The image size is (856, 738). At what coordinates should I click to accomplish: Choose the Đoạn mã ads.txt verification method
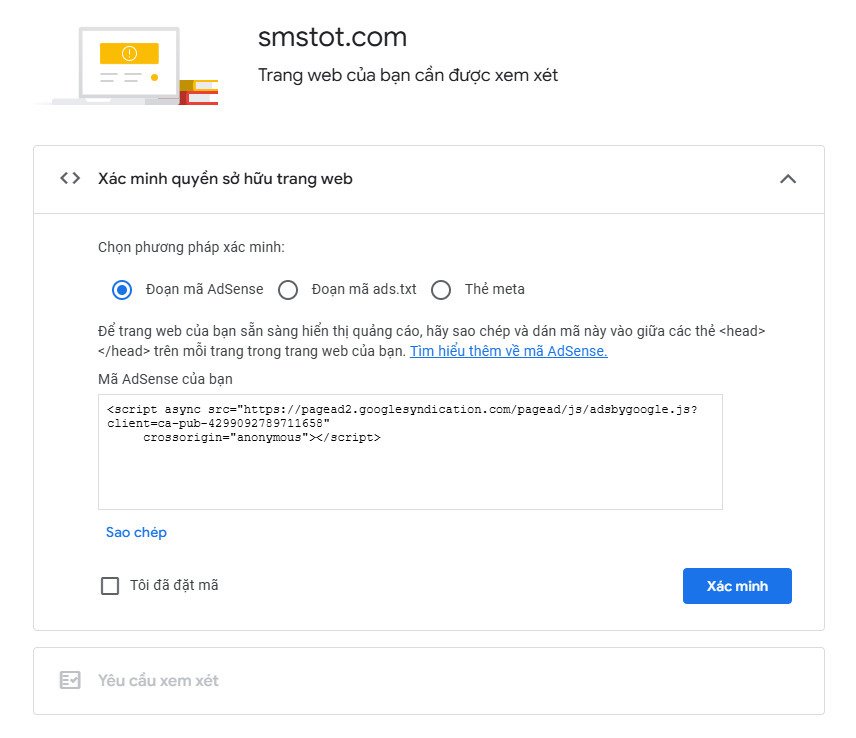point(288,290)
